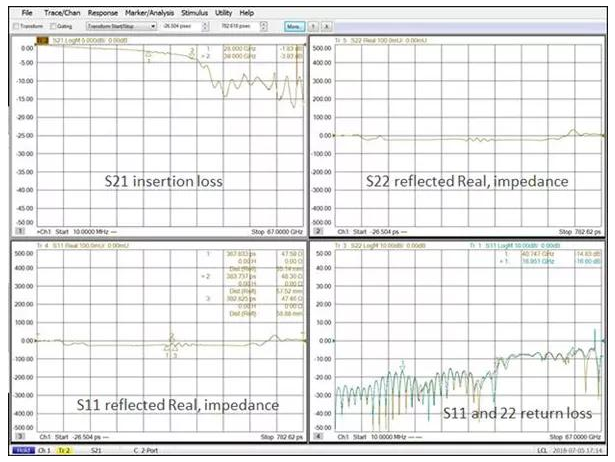Adjust the transform start time stepper arrows
The width and height of the screenshot is (615, 462).
[x=205, y=26]
